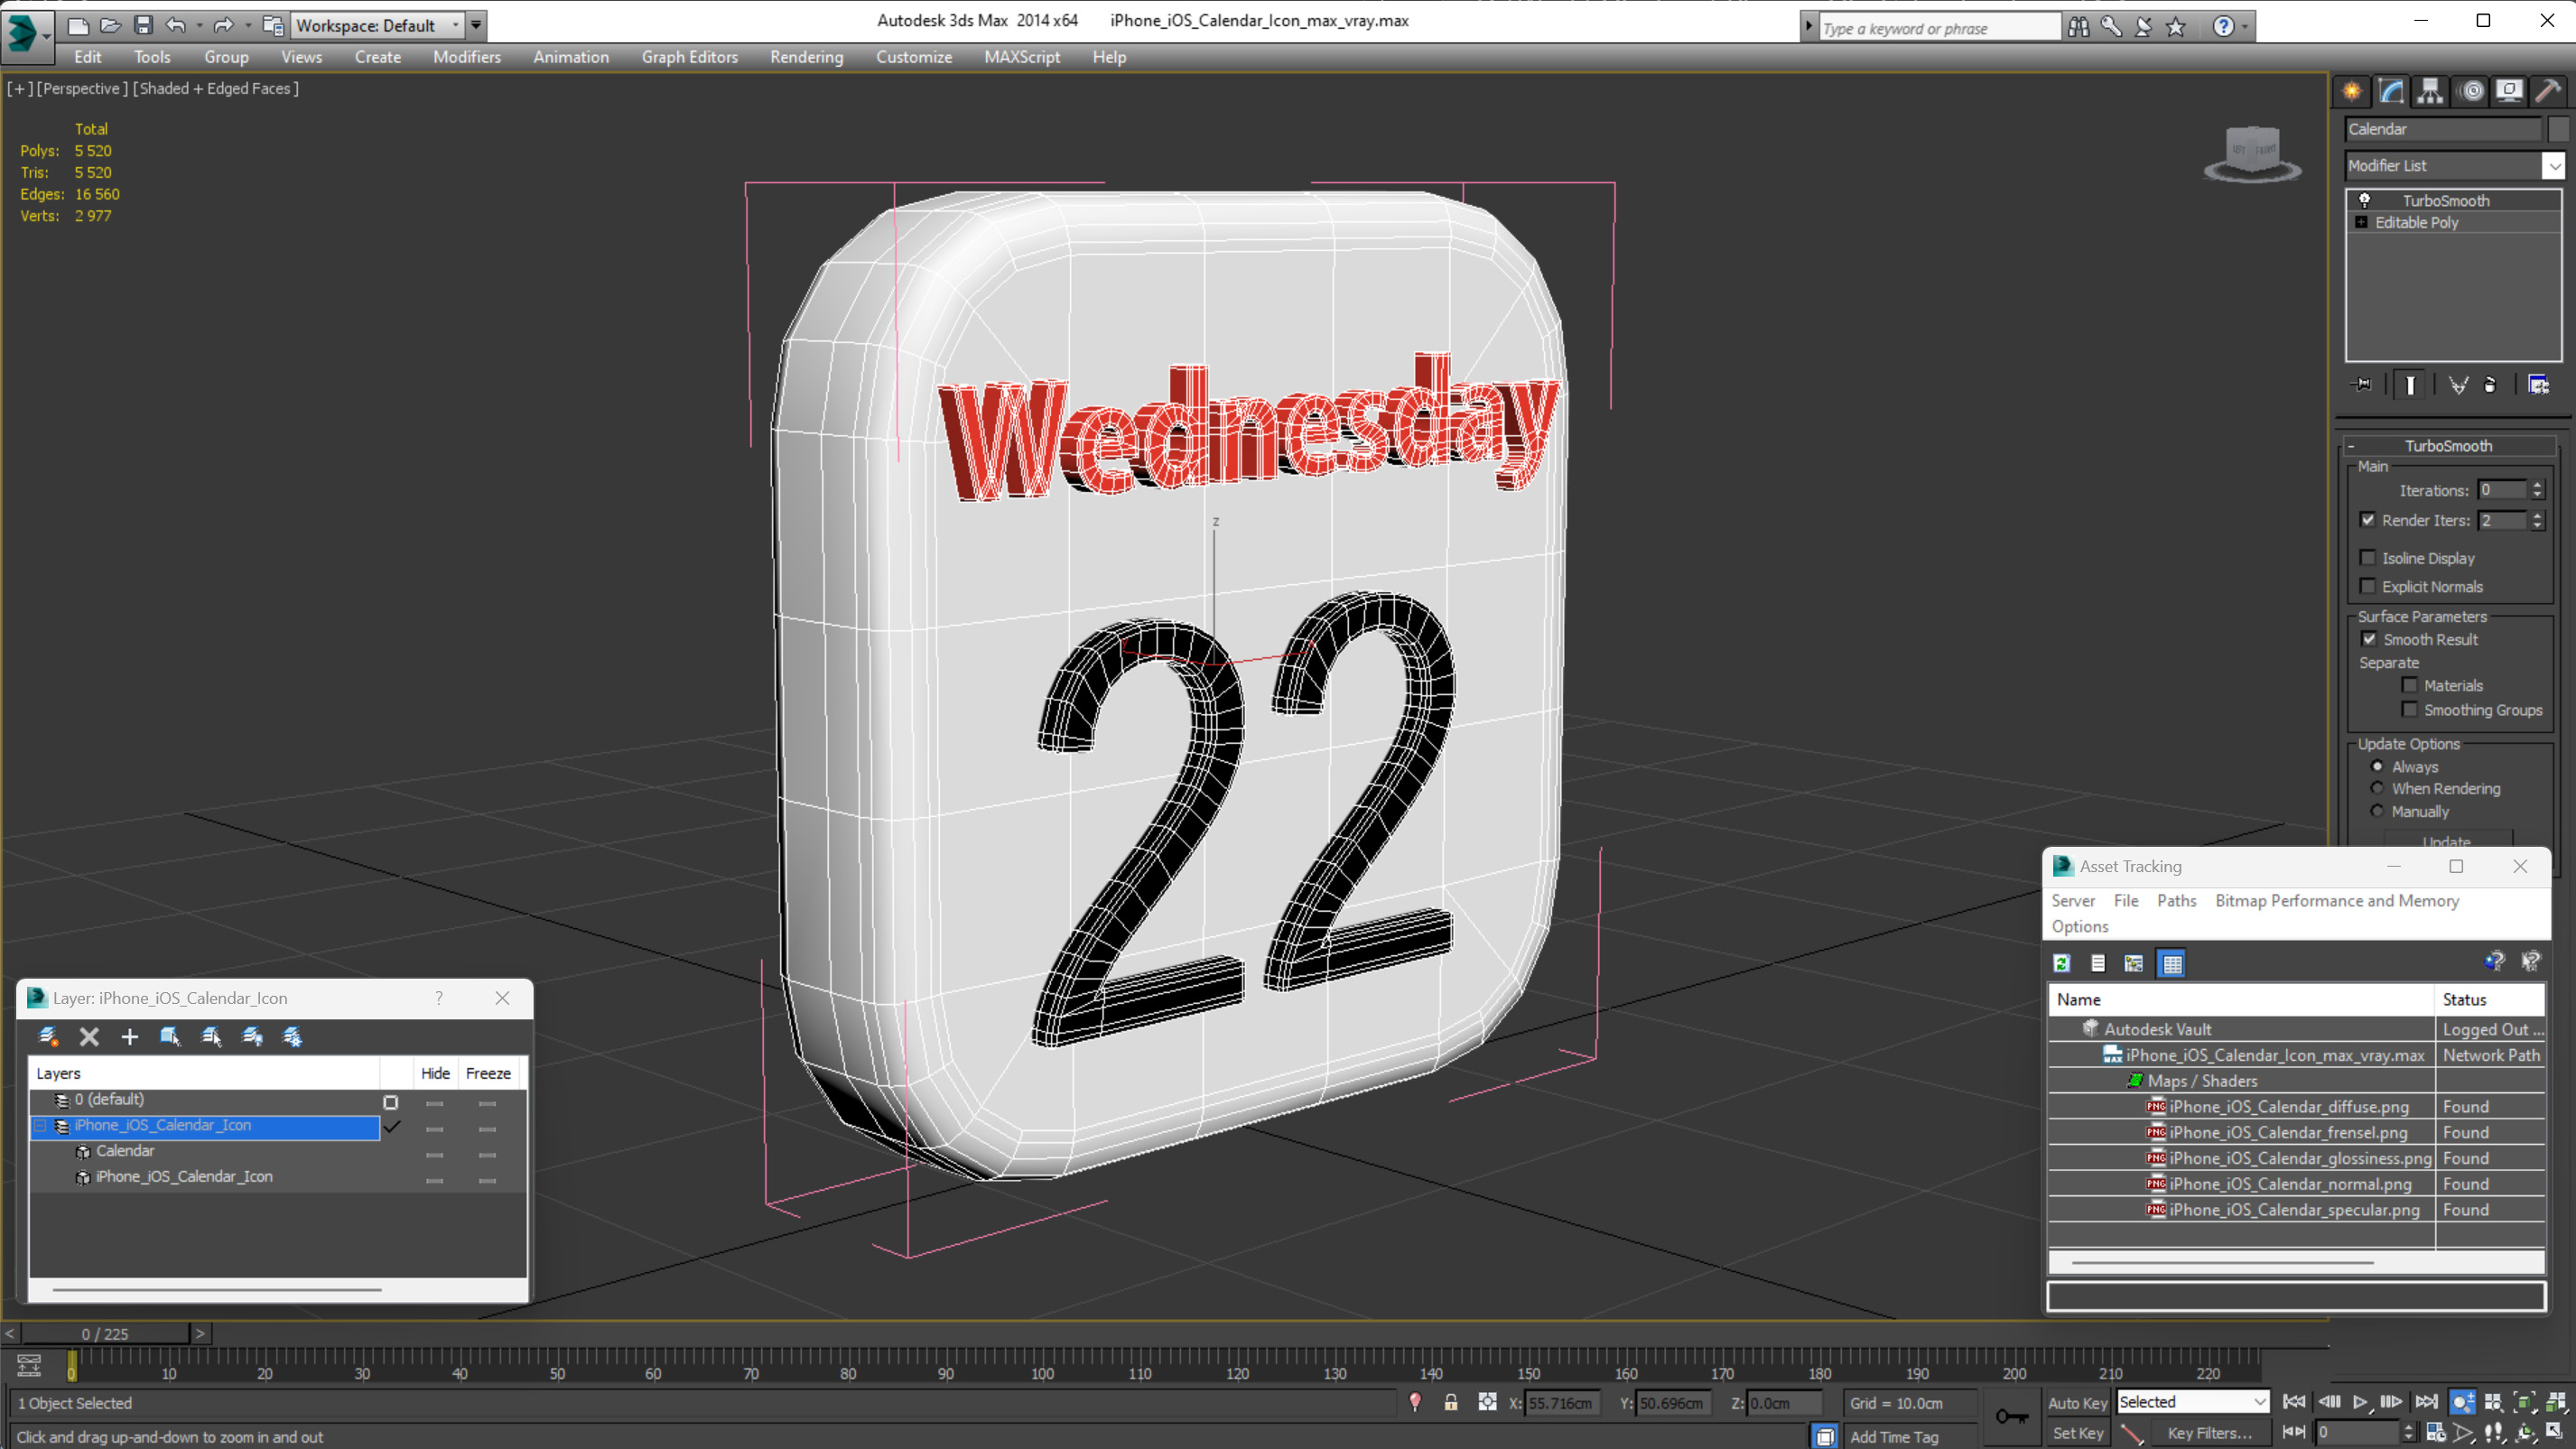This screenshot has width=2576, height=1449.
Task: Click the Play Animation button
Action: tap(2360, 1402)
